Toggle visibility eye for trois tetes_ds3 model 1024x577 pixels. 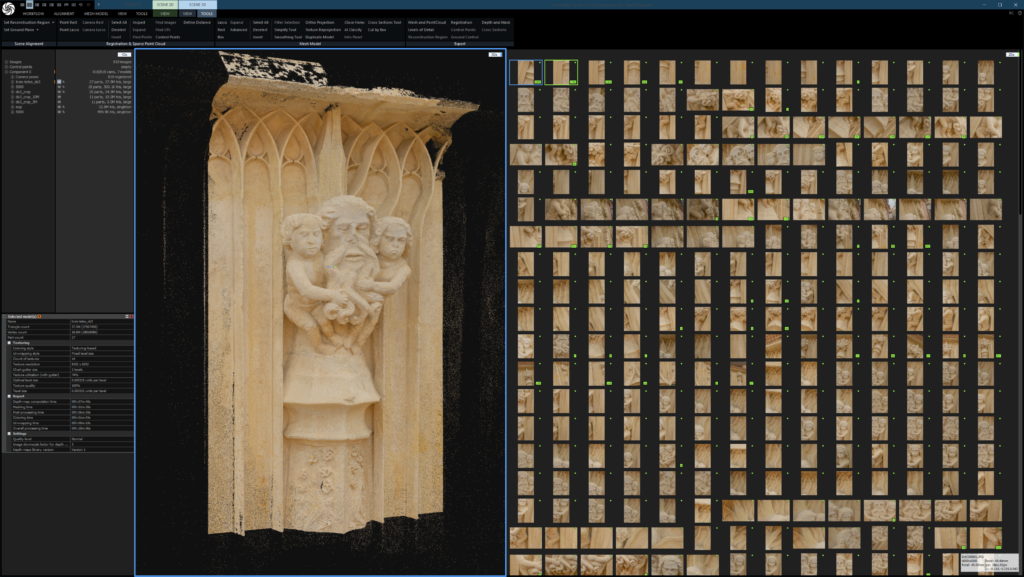59,82
